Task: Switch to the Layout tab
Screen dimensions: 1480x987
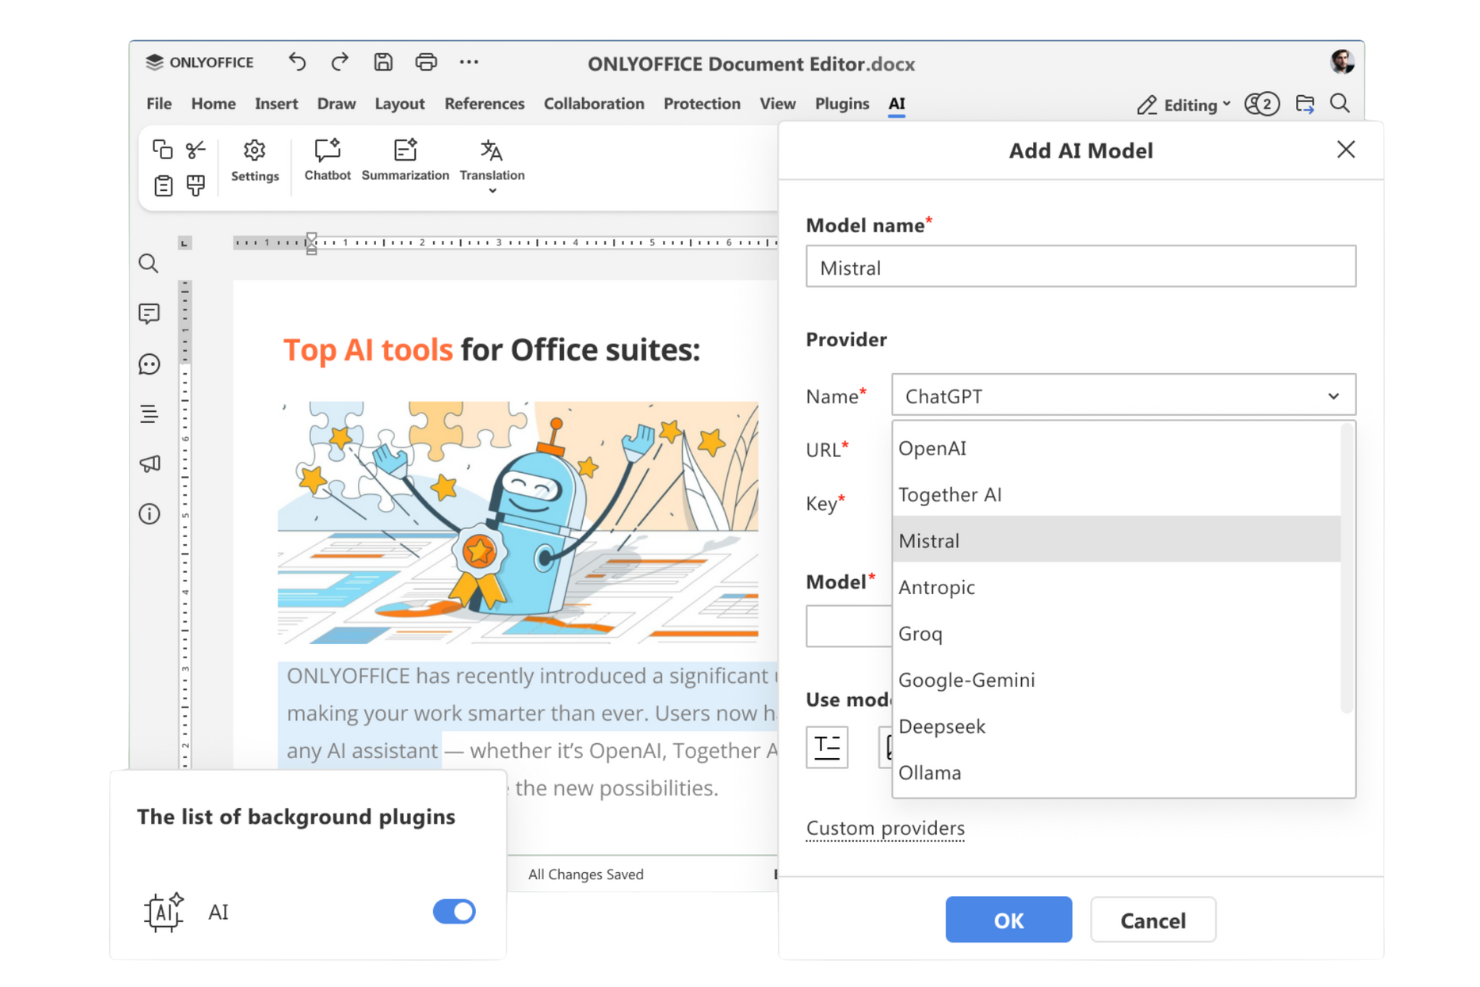Action: 399,104
